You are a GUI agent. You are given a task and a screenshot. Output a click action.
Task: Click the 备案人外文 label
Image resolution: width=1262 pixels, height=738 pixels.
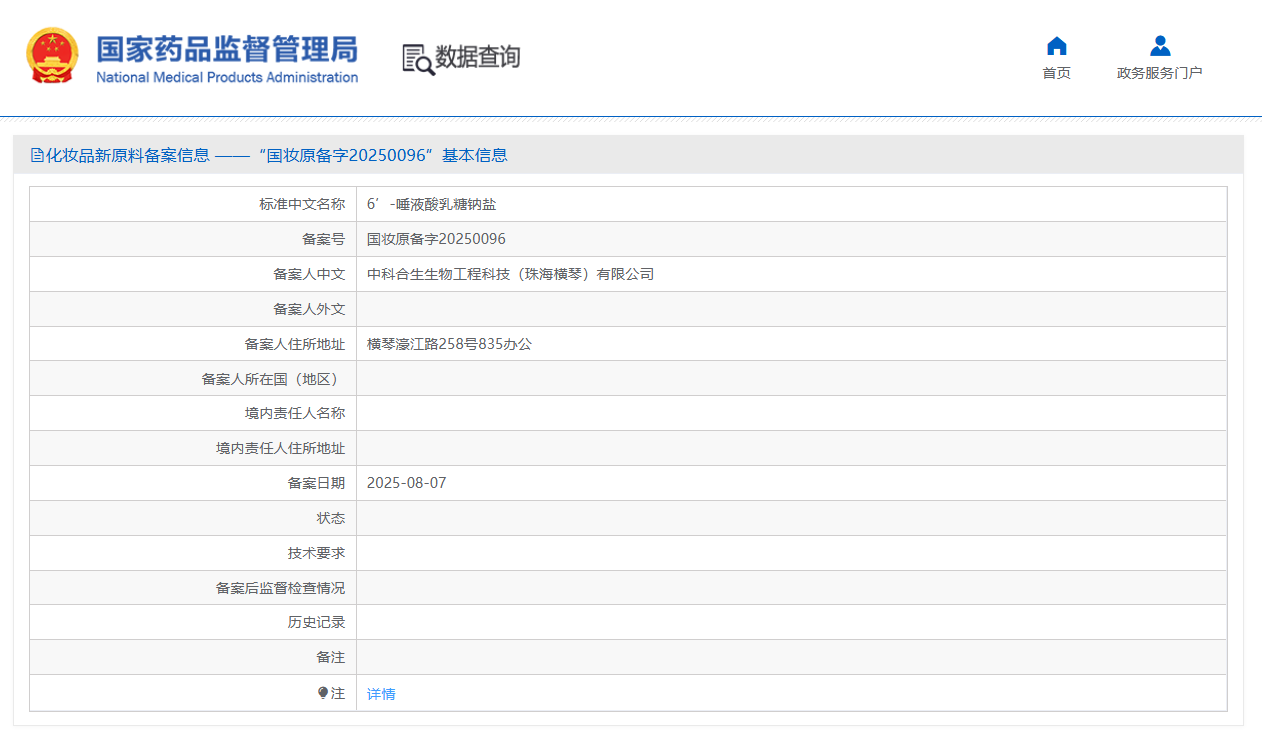(x=309, y=309)
